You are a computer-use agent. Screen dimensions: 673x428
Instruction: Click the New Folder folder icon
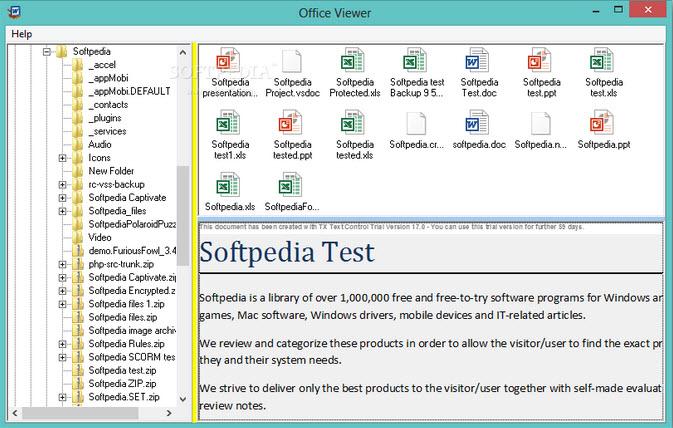pos(78,171)
